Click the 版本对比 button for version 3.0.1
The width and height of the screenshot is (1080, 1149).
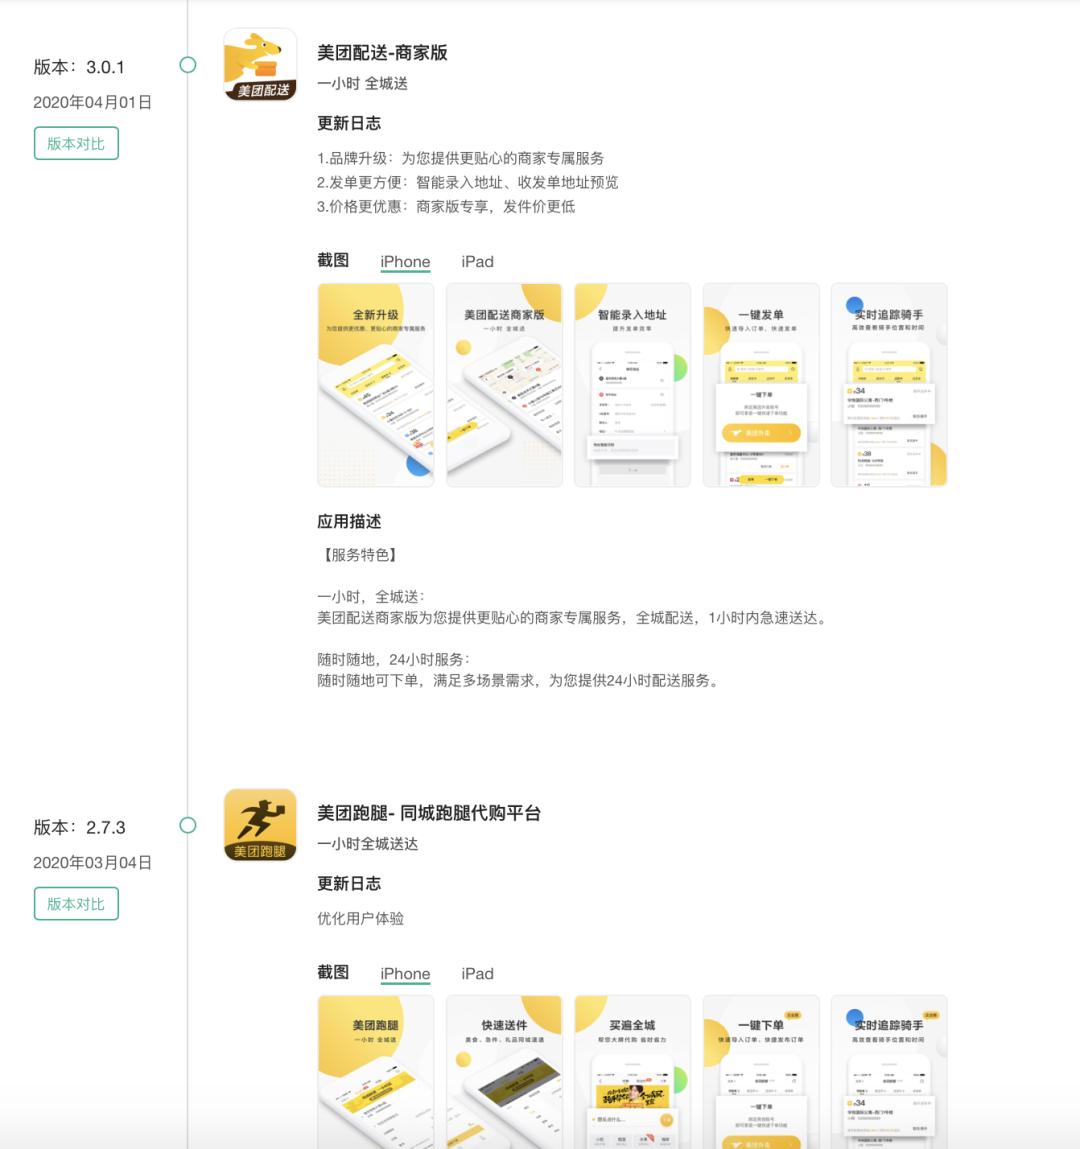[76, 143]
